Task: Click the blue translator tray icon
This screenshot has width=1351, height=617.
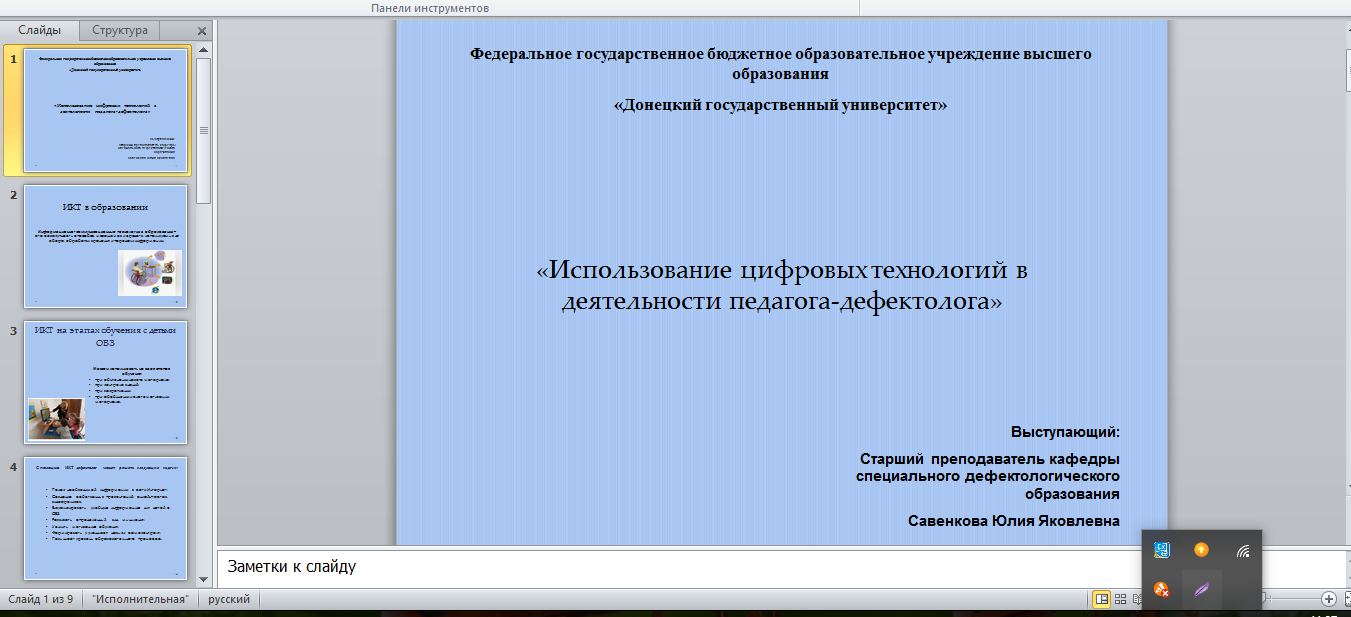Action: (x=1162, y=550)
